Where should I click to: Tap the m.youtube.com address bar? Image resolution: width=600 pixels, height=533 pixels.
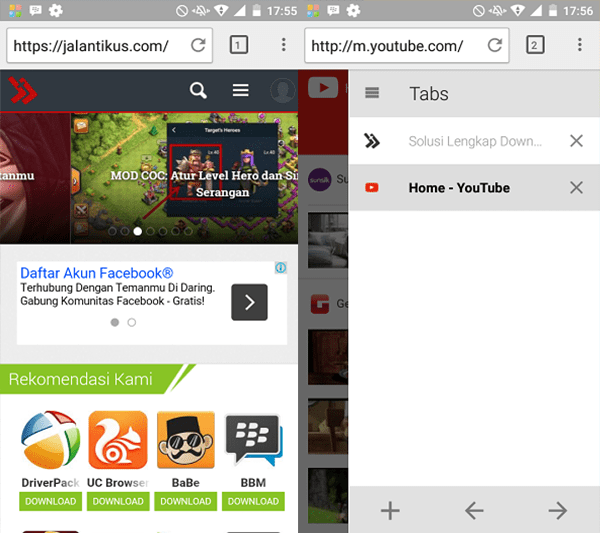[406, 45]
